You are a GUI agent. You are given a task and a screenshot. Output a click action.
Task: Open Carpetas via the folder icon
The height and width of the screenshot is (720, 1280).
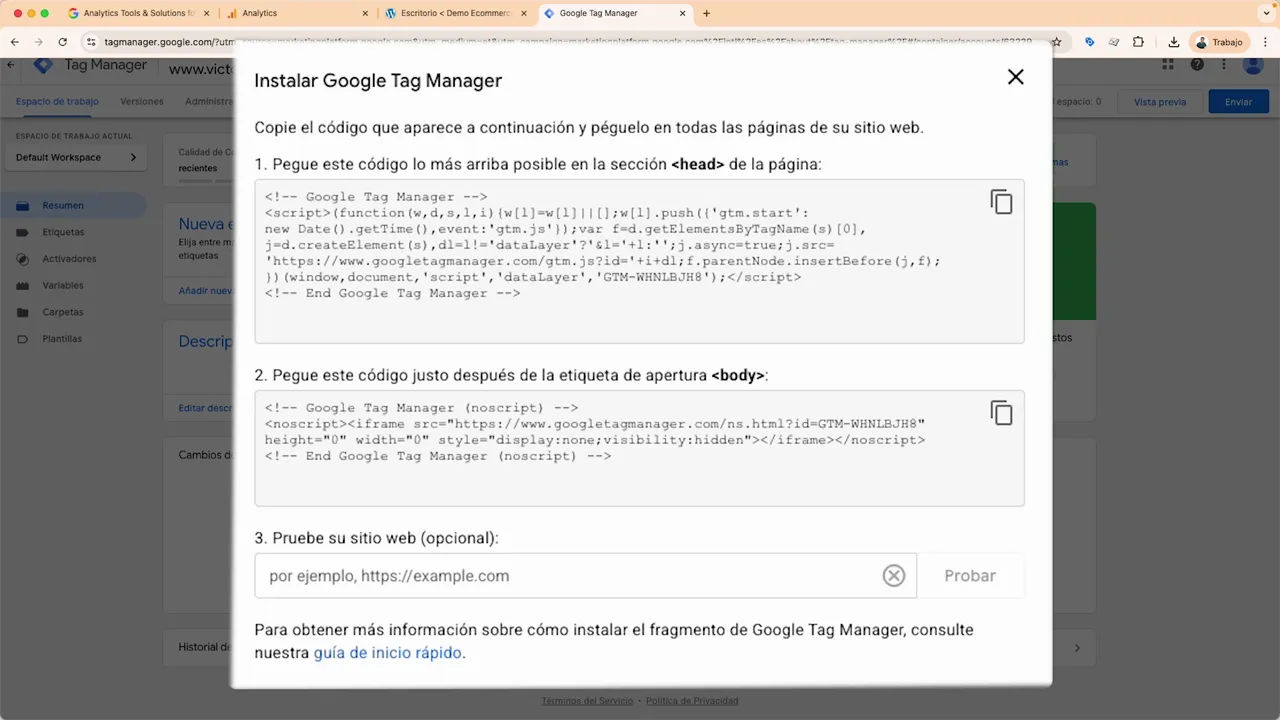coord(22,311)
